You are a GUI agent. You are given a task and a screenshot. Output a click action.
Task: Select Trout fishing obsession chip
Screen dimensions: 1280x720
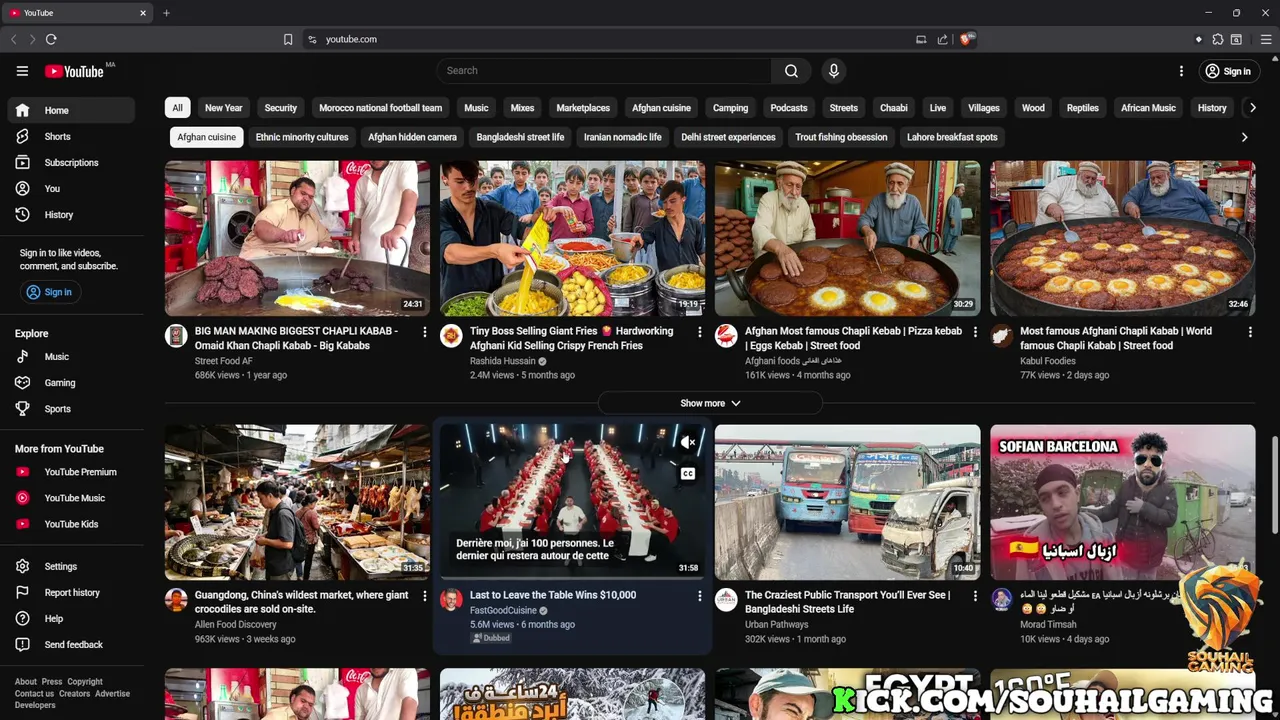(x=841, y=137)
